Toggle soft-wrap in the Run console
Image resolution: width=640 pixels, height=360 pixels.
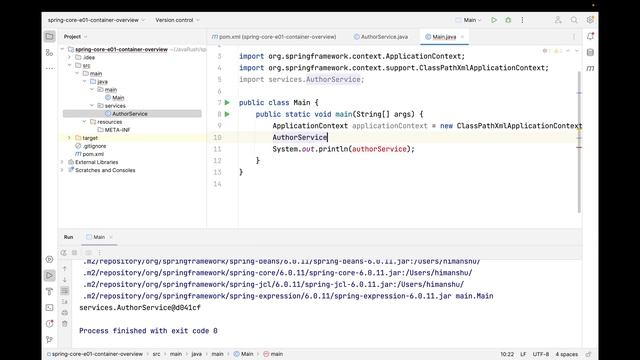[64, 291]
